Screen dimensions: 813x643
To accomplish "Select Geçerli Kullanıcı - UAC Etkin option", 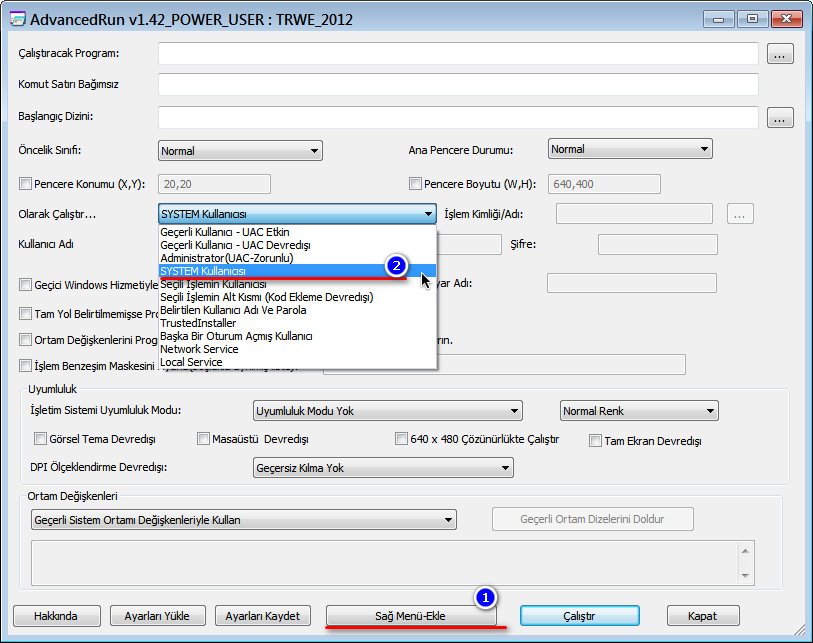I will pos(297,232).
